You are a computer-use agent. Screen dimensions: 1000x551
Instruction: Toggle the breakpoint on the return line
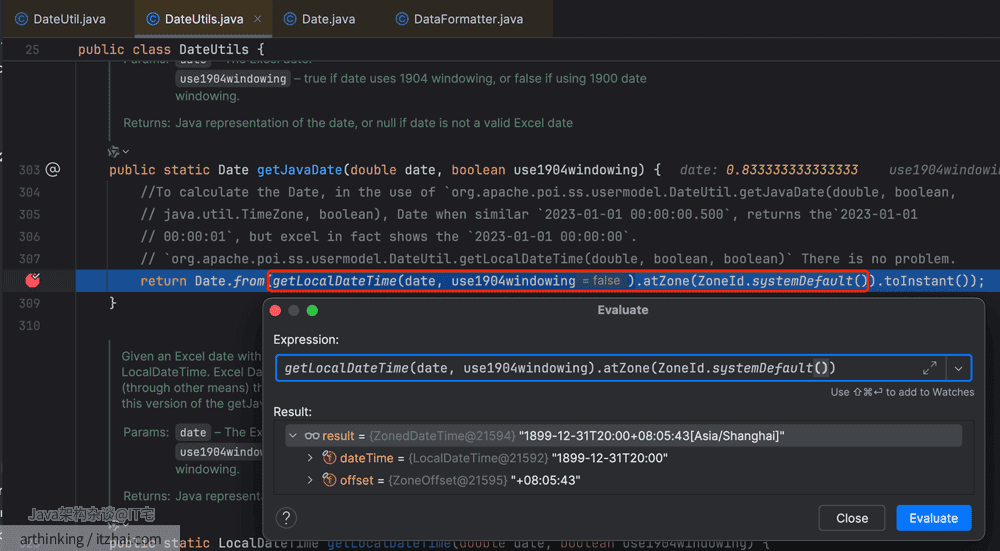click(33, 280)
